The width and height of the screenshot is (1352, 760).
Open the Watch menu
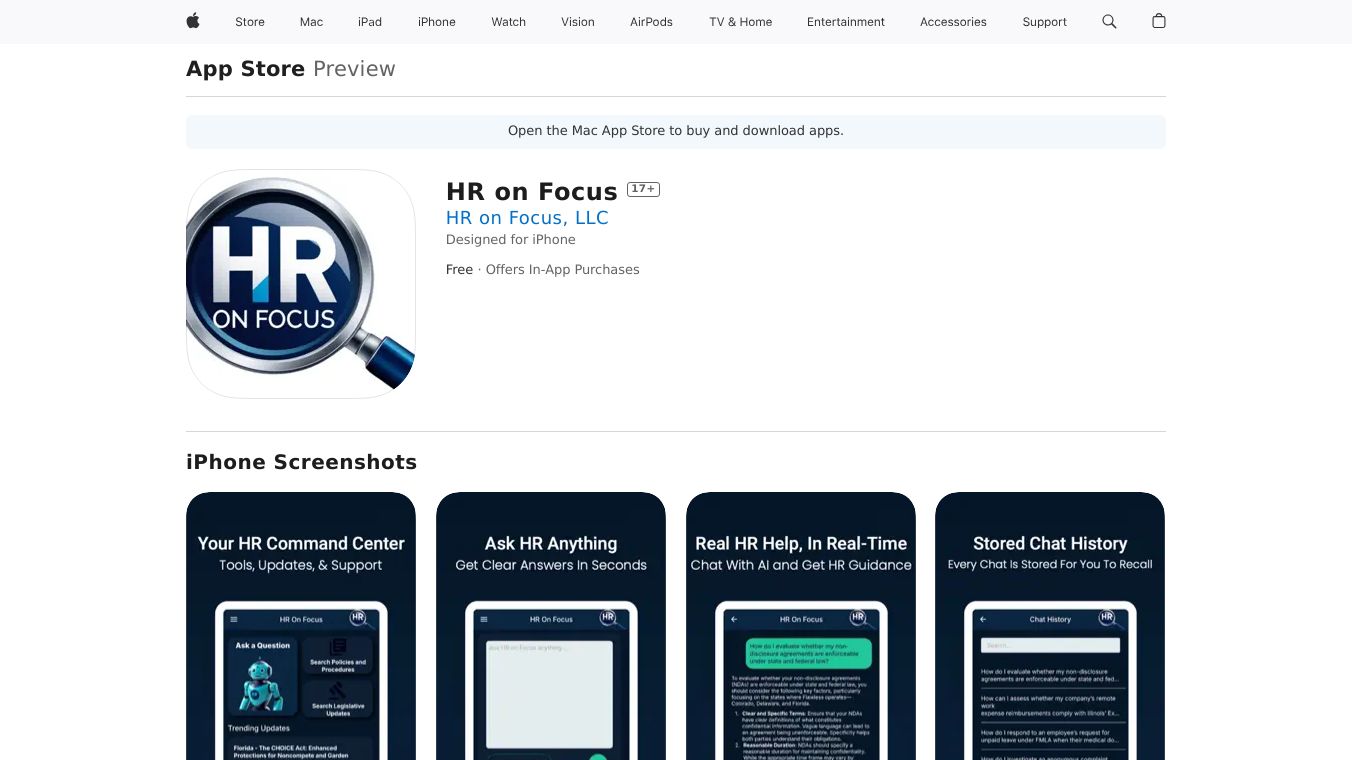(509, 22)
